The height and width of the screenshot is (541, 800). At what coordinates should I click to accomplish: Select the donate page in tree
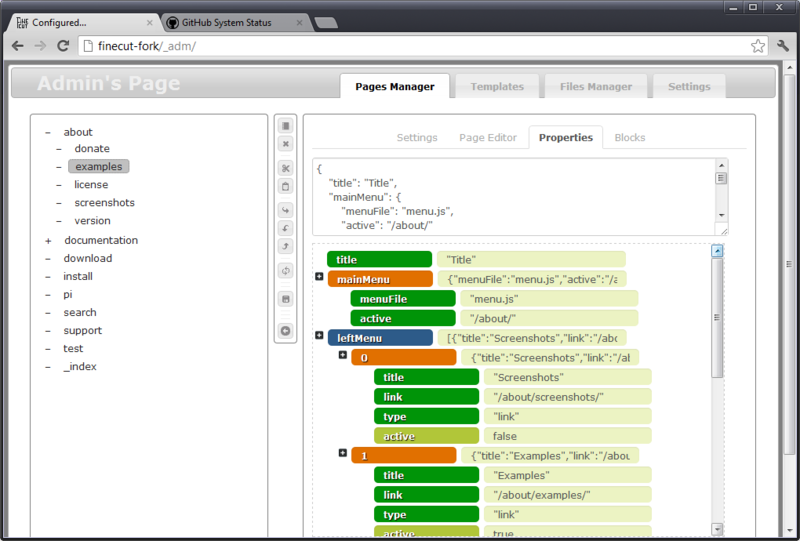point(92,149)
